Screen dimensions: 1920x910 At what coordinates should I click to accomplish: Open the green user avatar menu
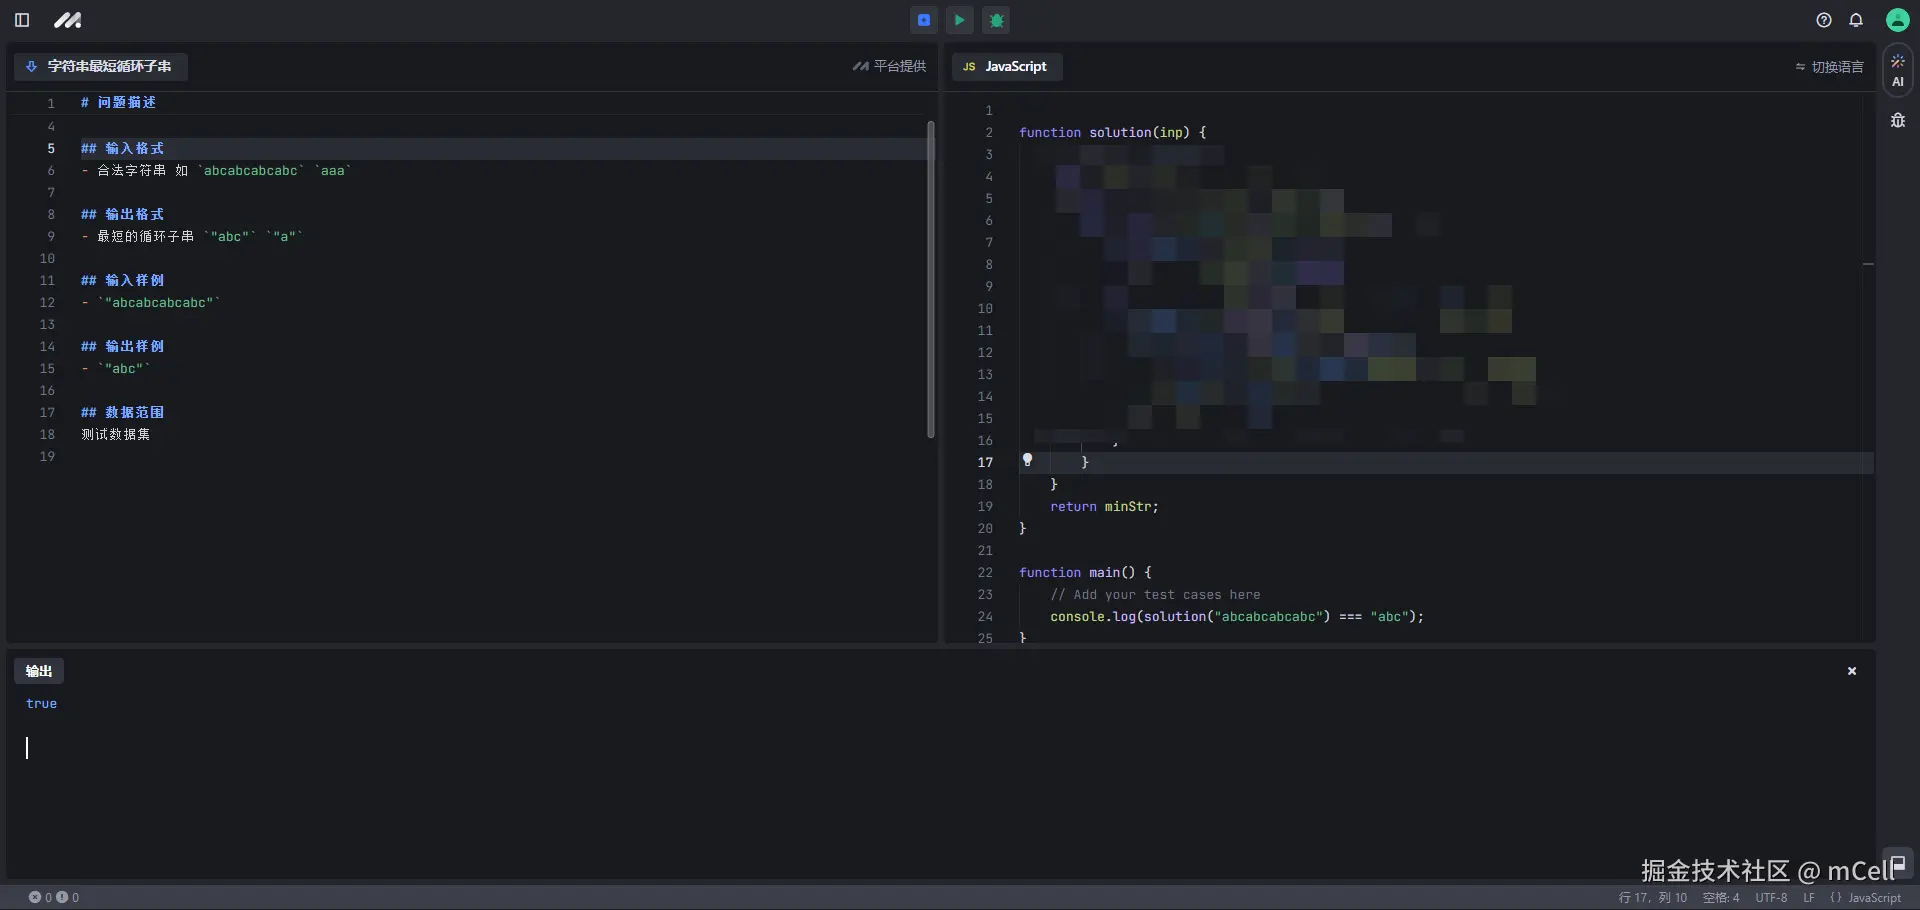pyautogui.click(x=1897, y=20)
